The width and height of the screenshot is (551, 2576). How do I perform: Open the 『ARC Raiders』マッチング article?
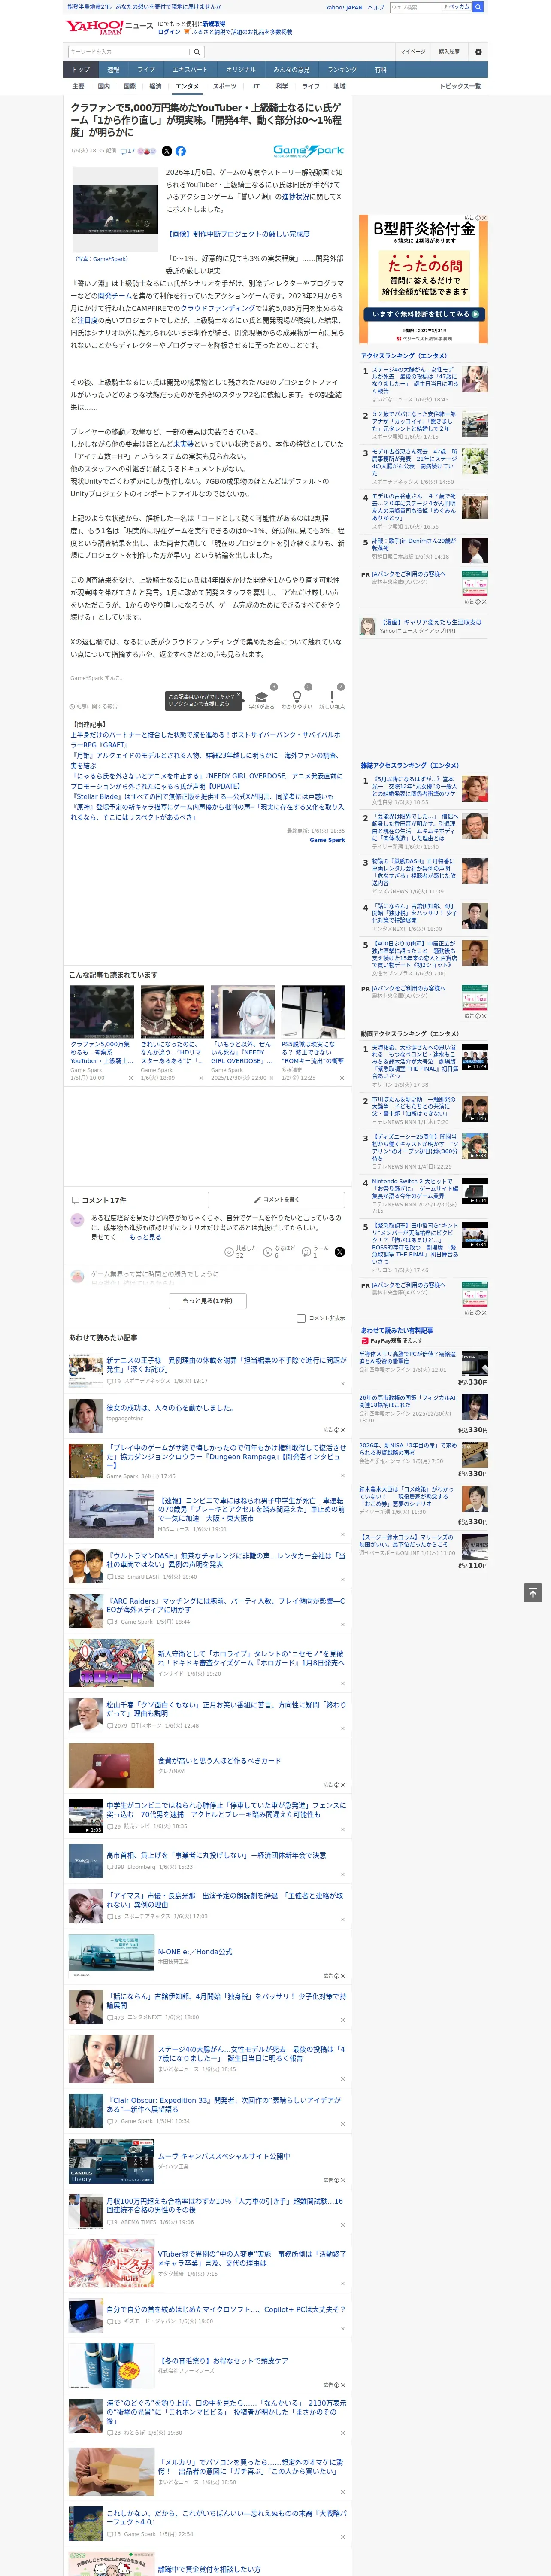click(x=226, y=1605)
